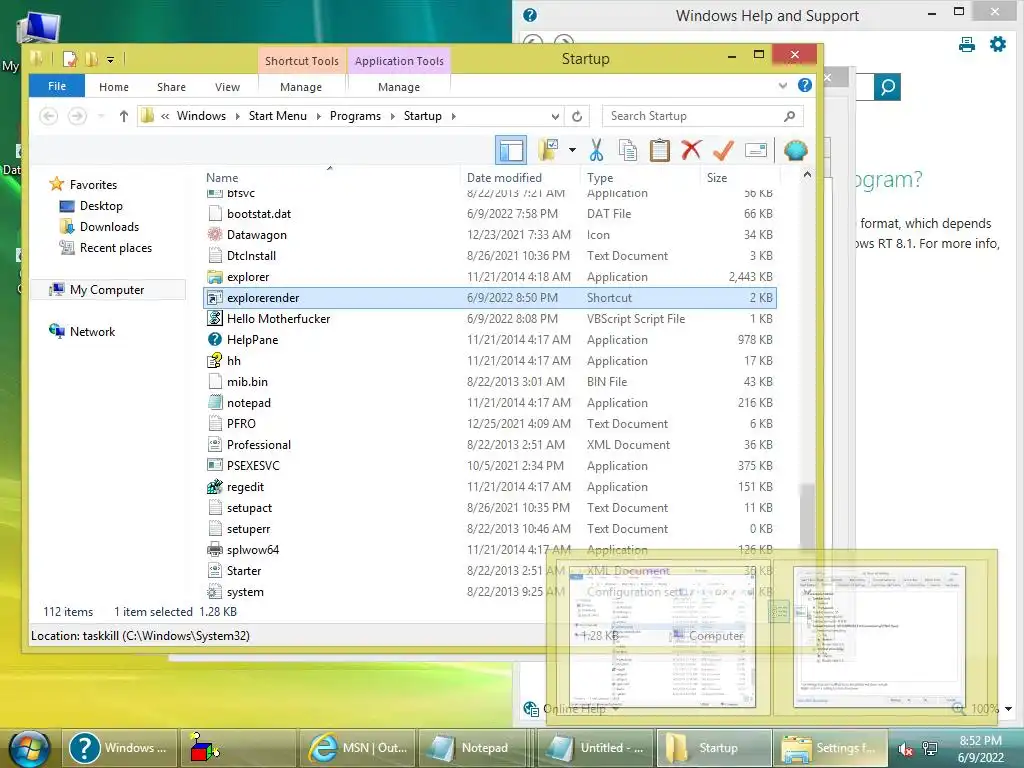Select Downloads under Favorites
The image size is (1024, 768).
(109, 227)
